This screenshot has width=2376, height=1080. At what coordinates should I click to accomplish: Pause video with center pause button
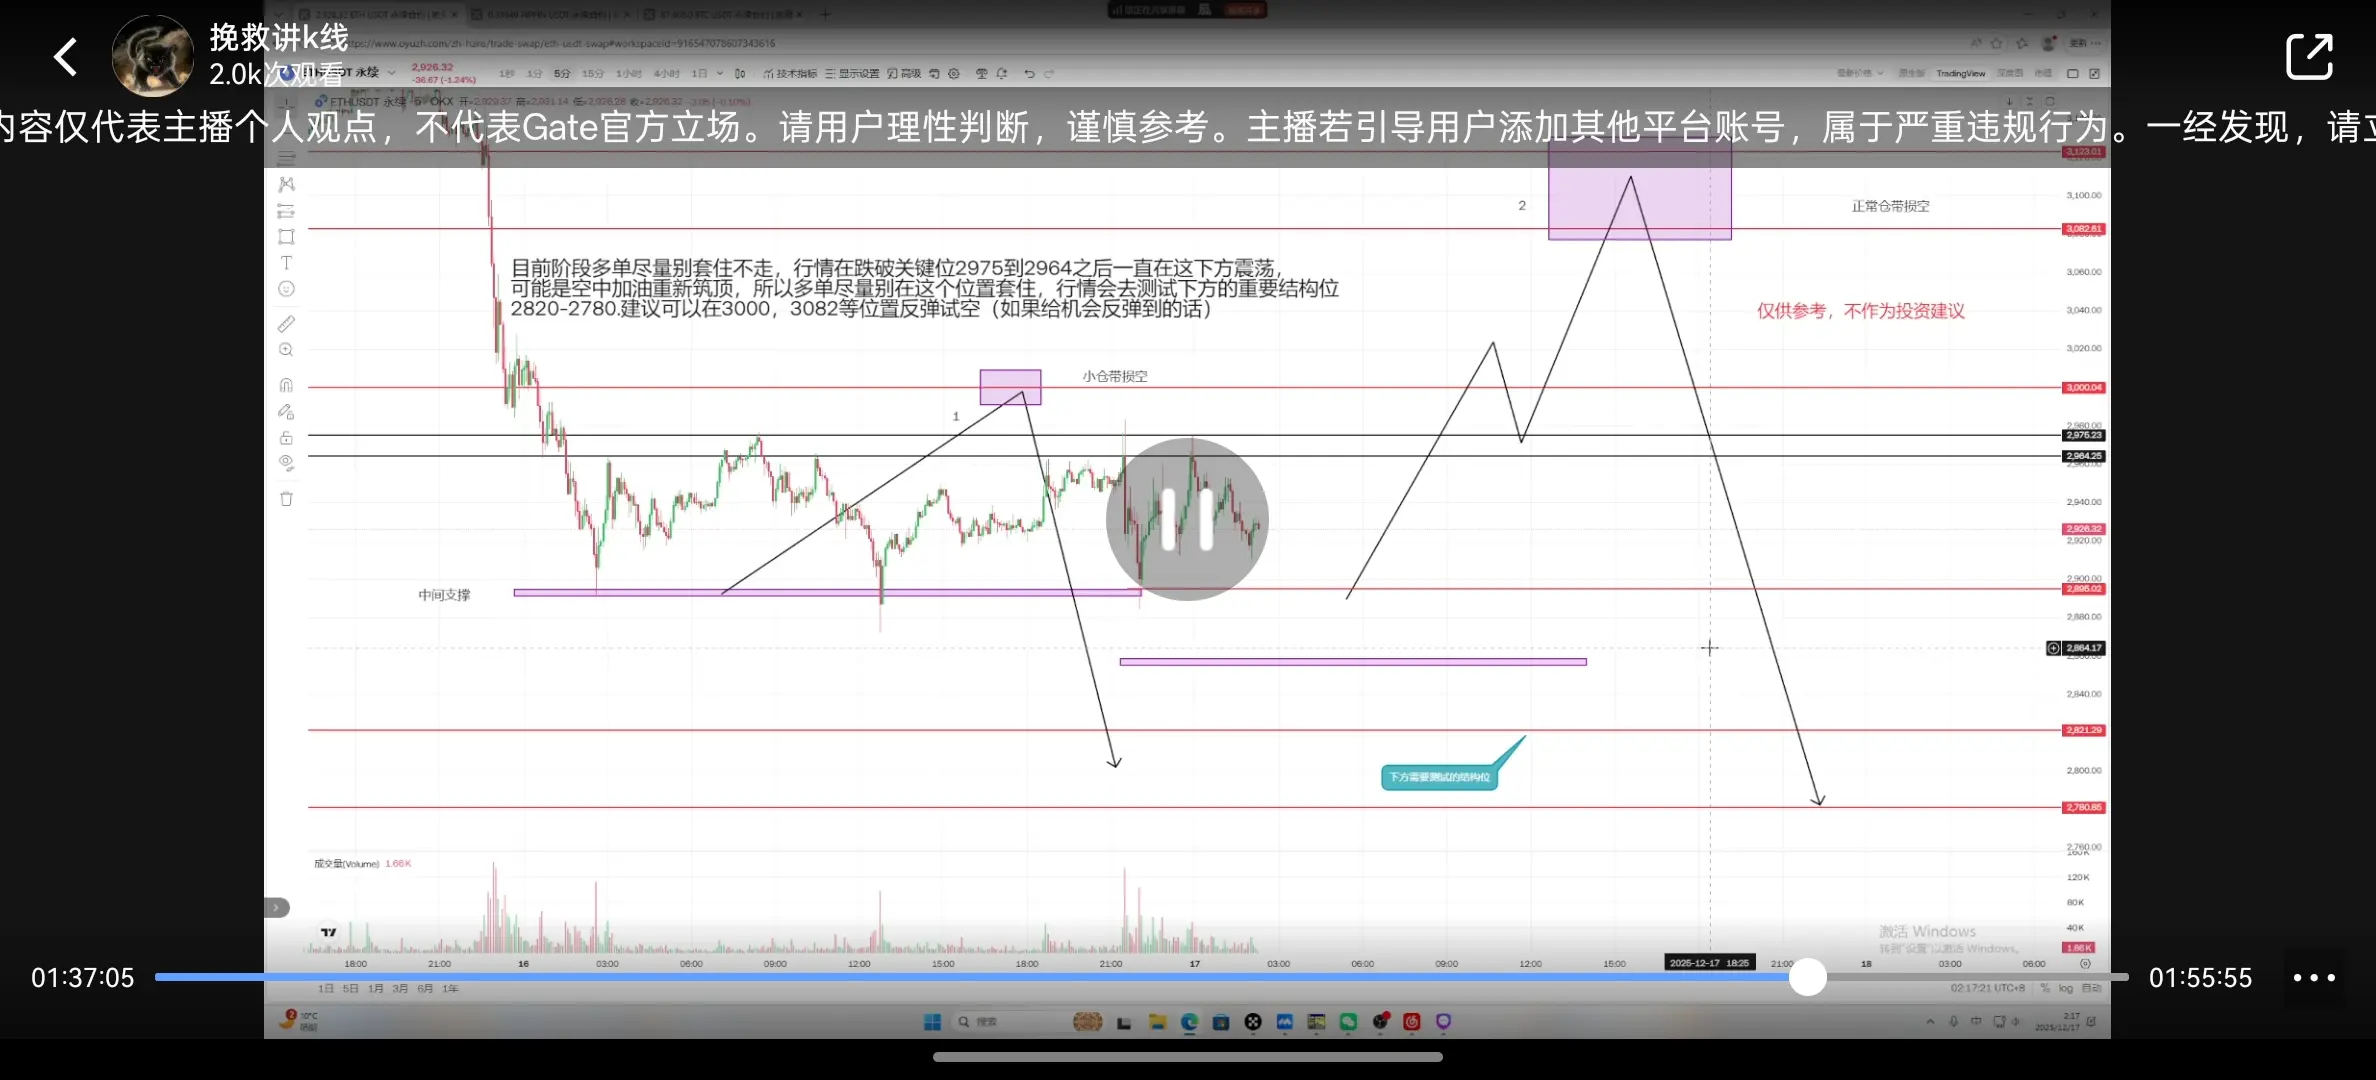[1187, 519]
